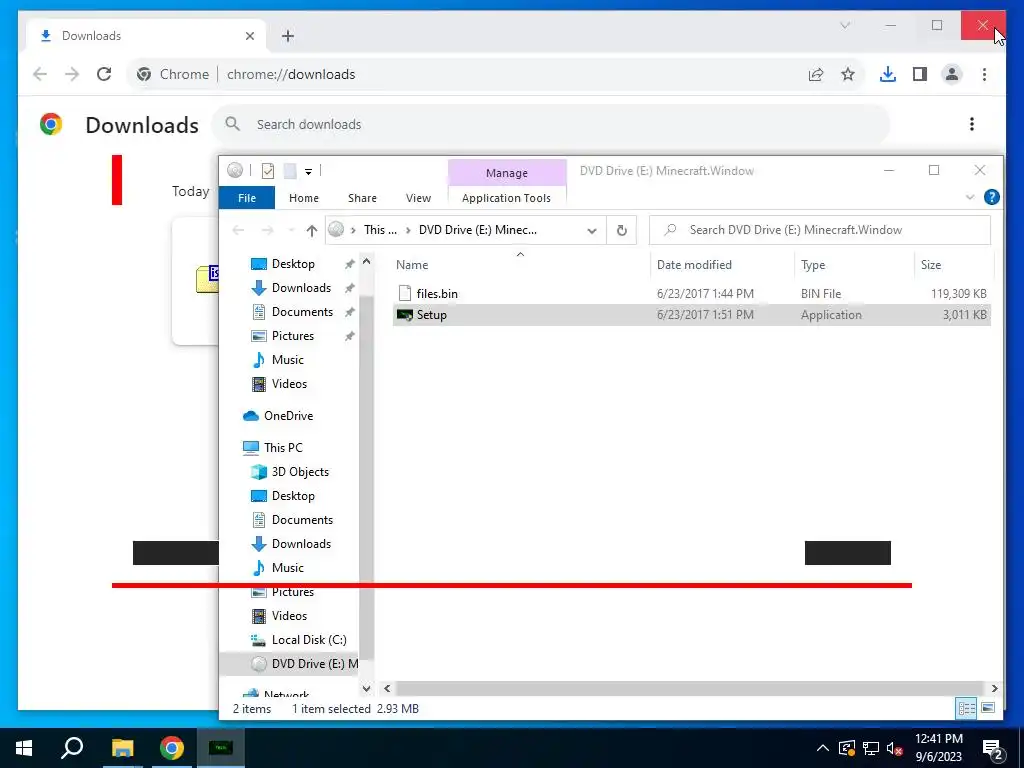The image size is (1024, 768).
Task: Open Music under Quick access
Action: coord(287,360)
